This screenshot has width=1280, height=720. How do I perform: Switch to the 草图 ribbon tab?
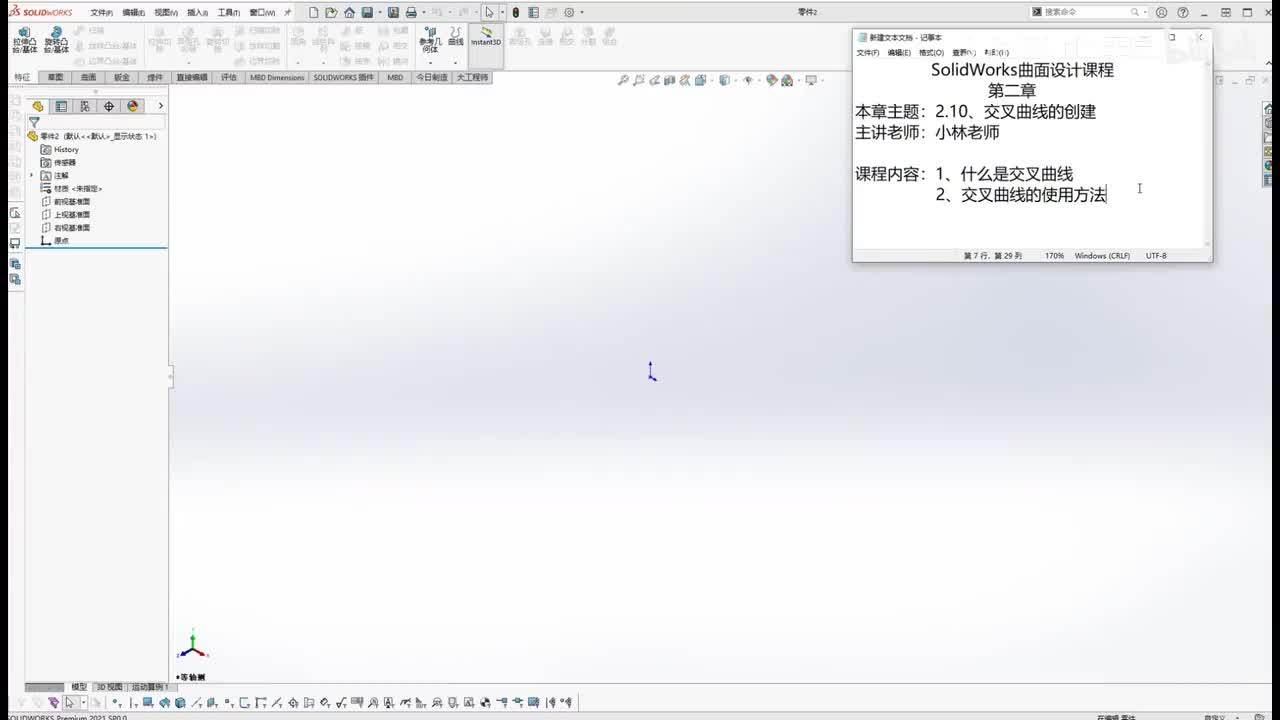click(x=55, y=77)
